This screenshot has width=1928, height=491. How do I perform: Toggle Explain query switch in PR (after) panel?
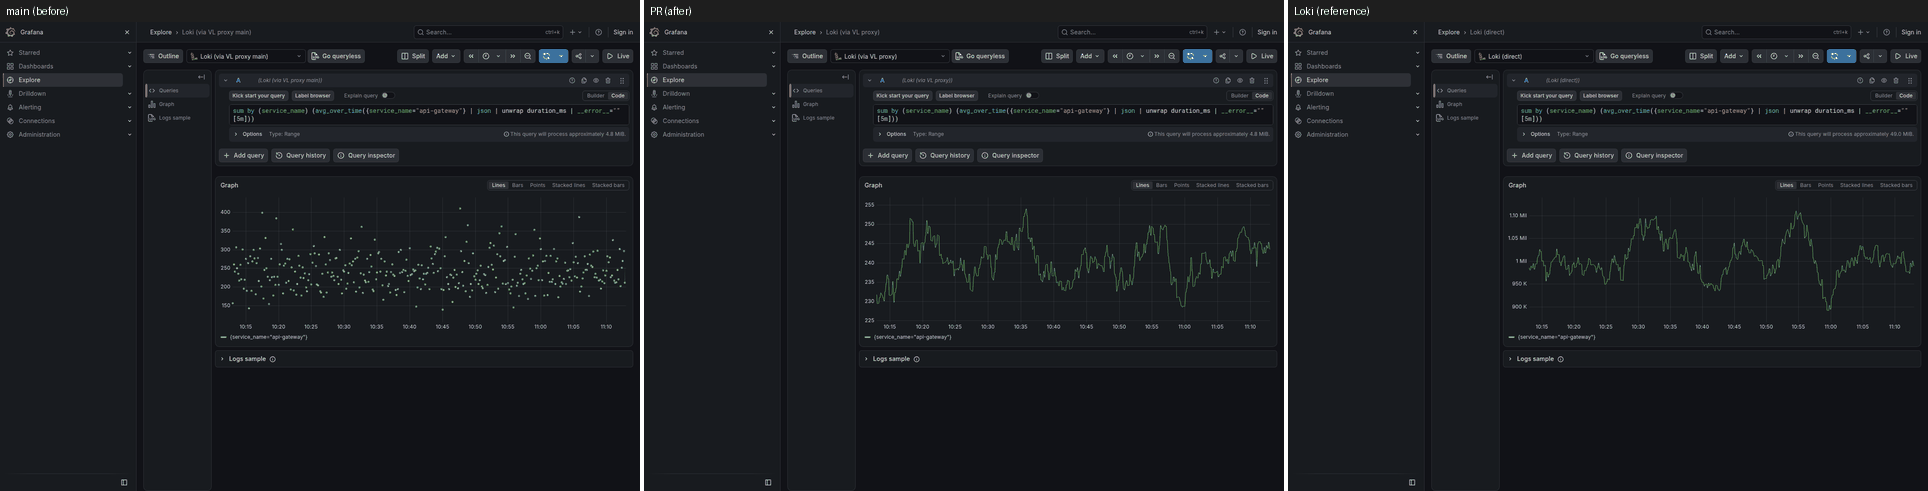1030,95
